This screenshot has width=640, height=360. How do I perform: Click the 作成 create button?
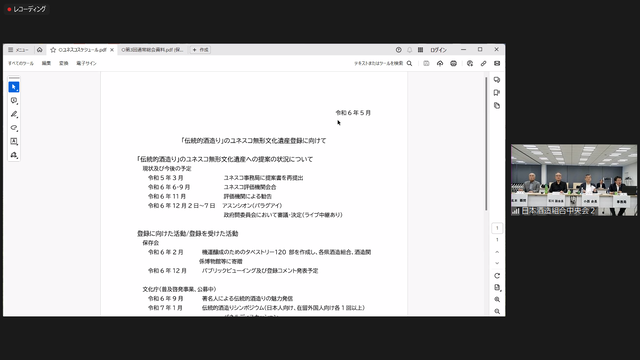pyautogui.click(x=200, y=50)
